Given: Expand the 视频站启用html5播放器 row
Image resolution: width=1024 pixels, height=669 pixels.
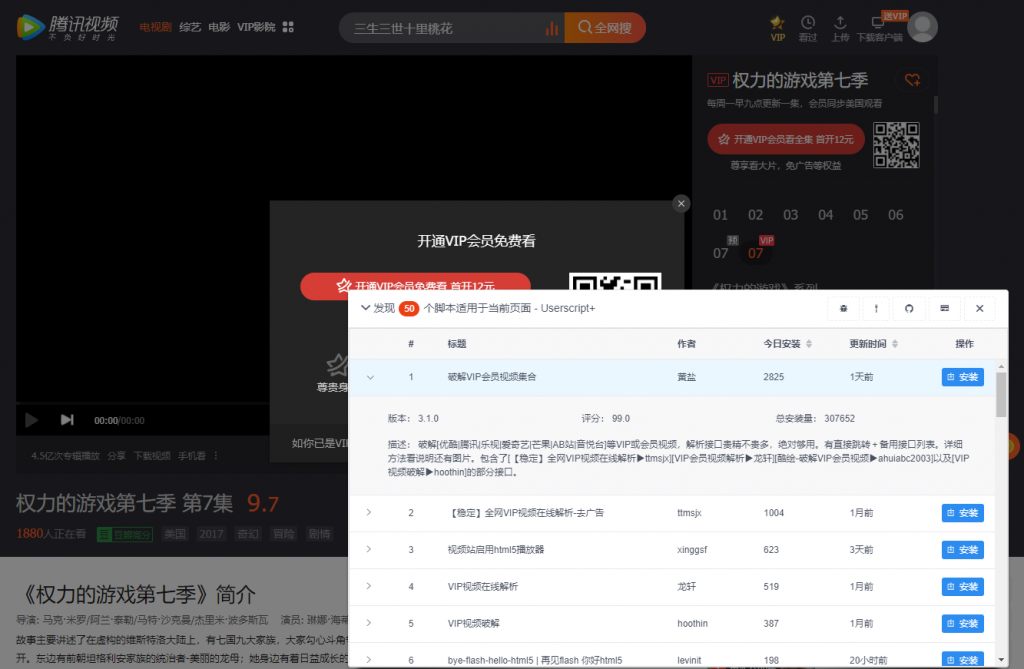Looking at the screenshot, I should pos(369,549).
